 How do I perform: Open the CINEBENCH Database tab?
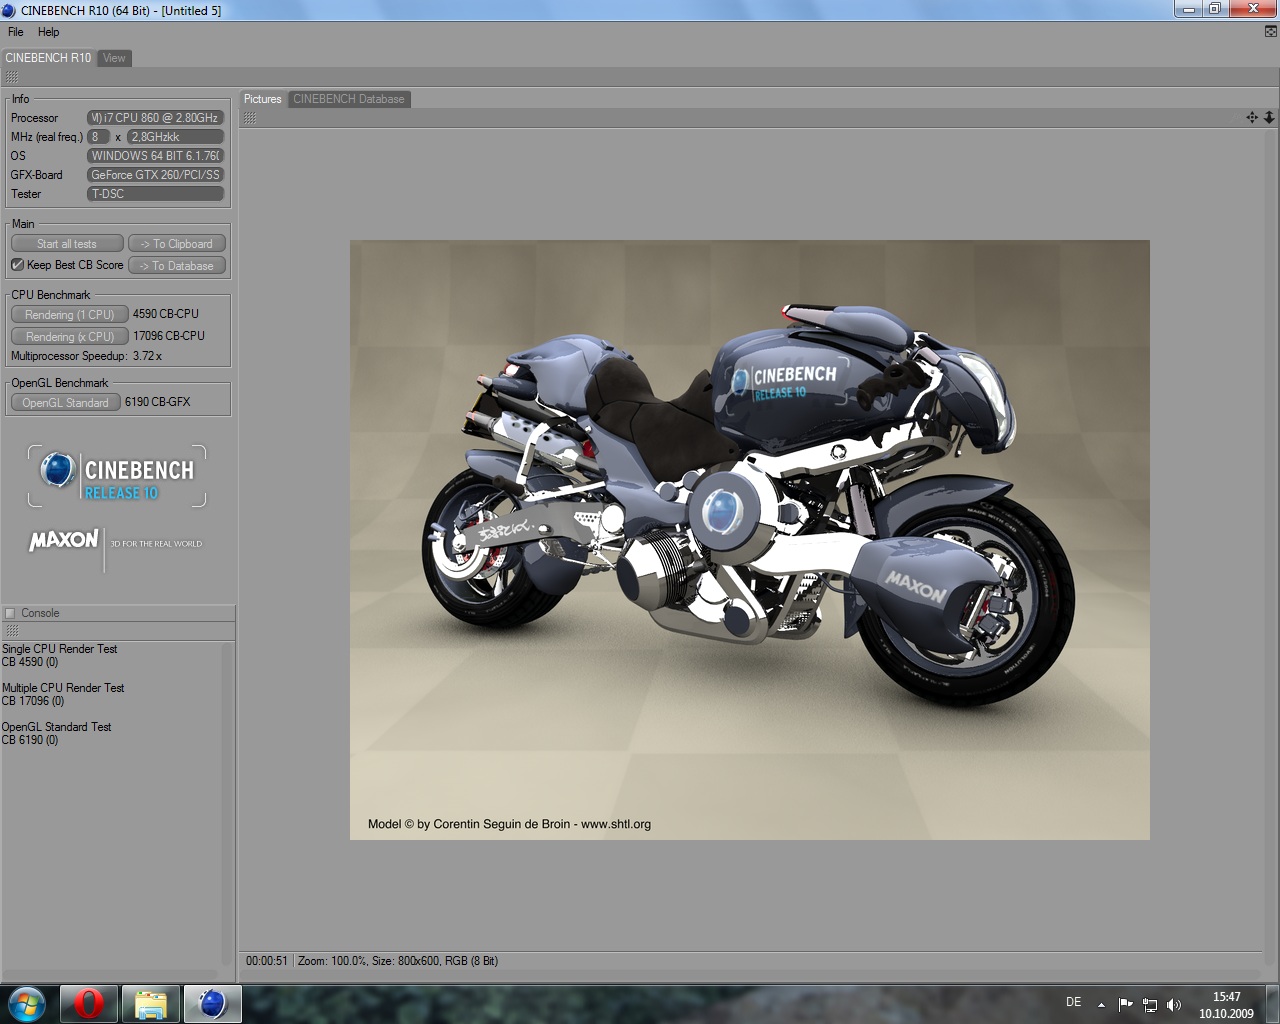pos(349,99)
